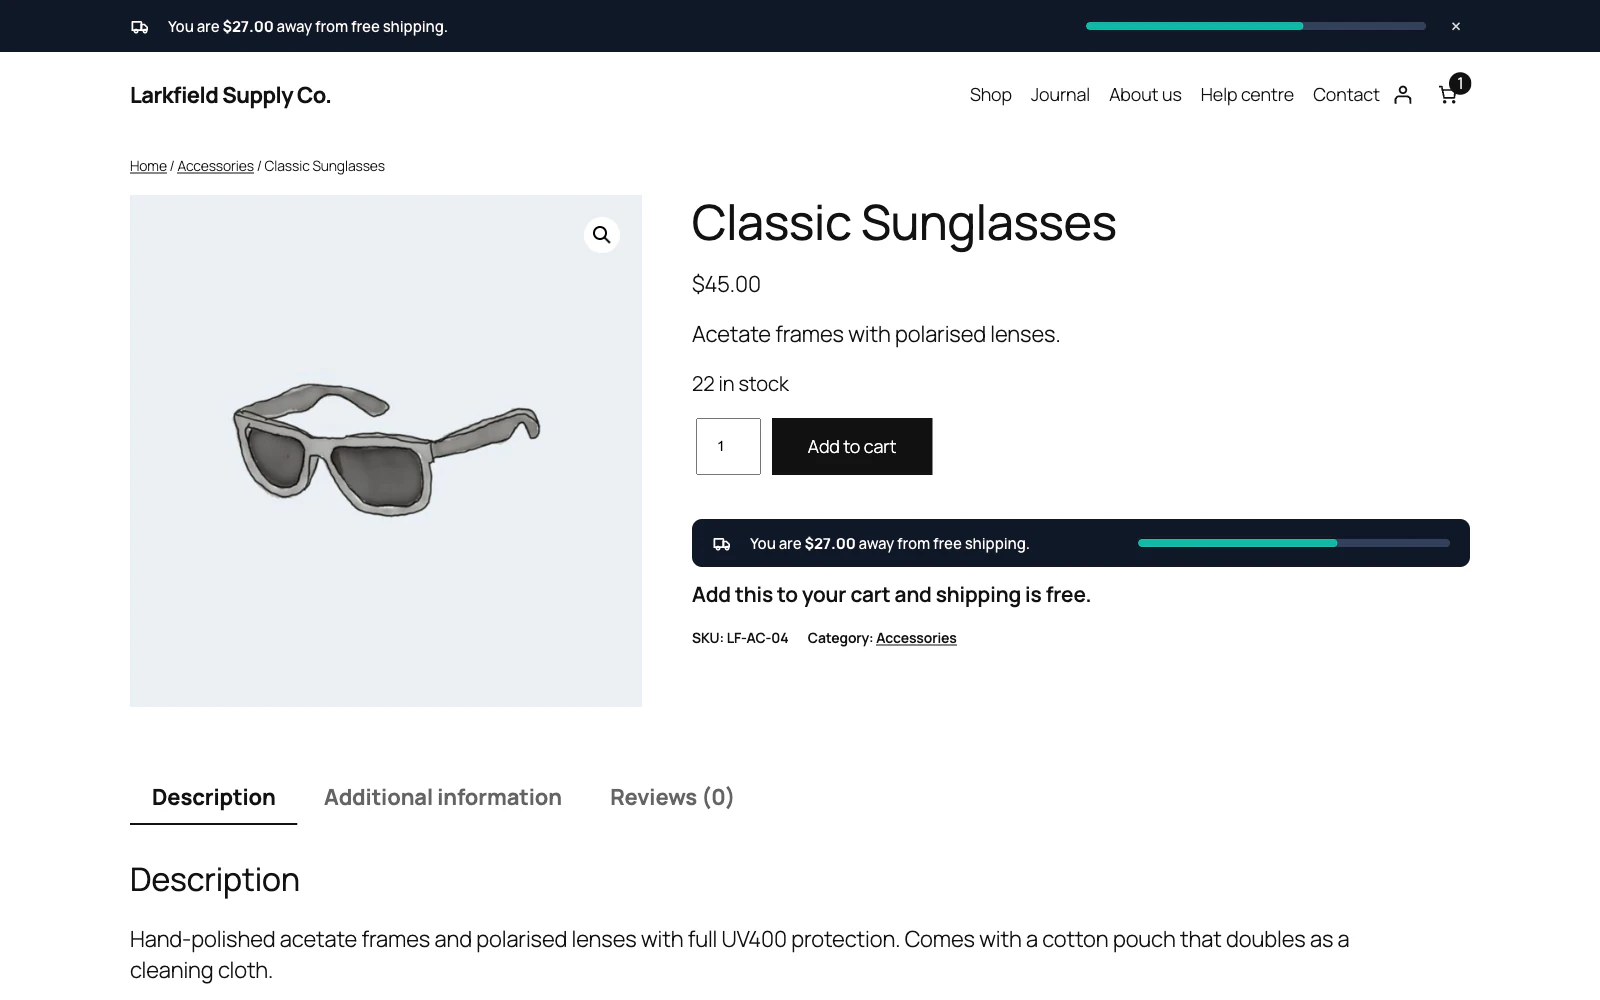Click the top banner shipping progress bar
This screenshot has height=1000, width=1600.
[x=1256, y=26]
